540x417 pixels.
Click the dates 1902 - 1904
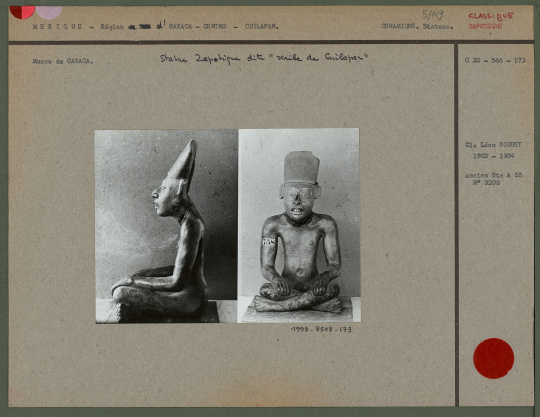(x=493, y=156)
